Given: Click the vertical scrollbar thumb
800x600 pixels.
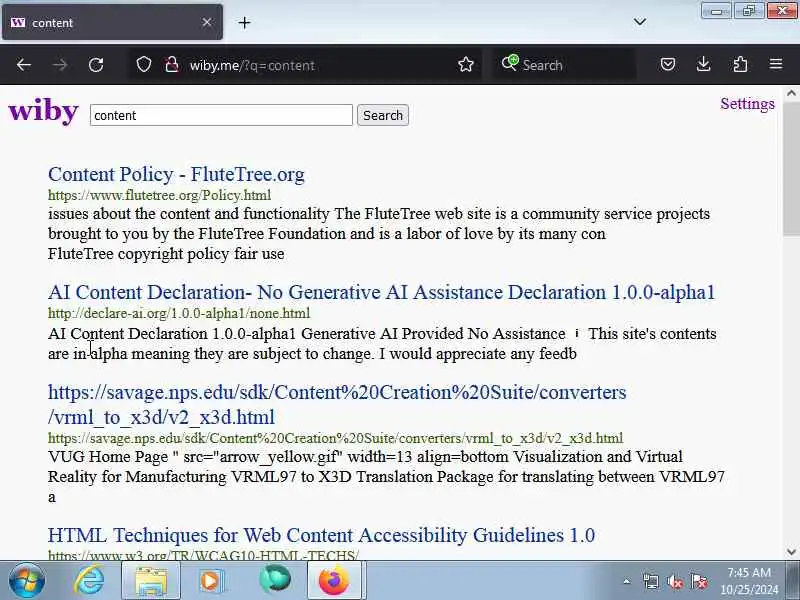Looking at the screenshot, I should click(791, 168).
